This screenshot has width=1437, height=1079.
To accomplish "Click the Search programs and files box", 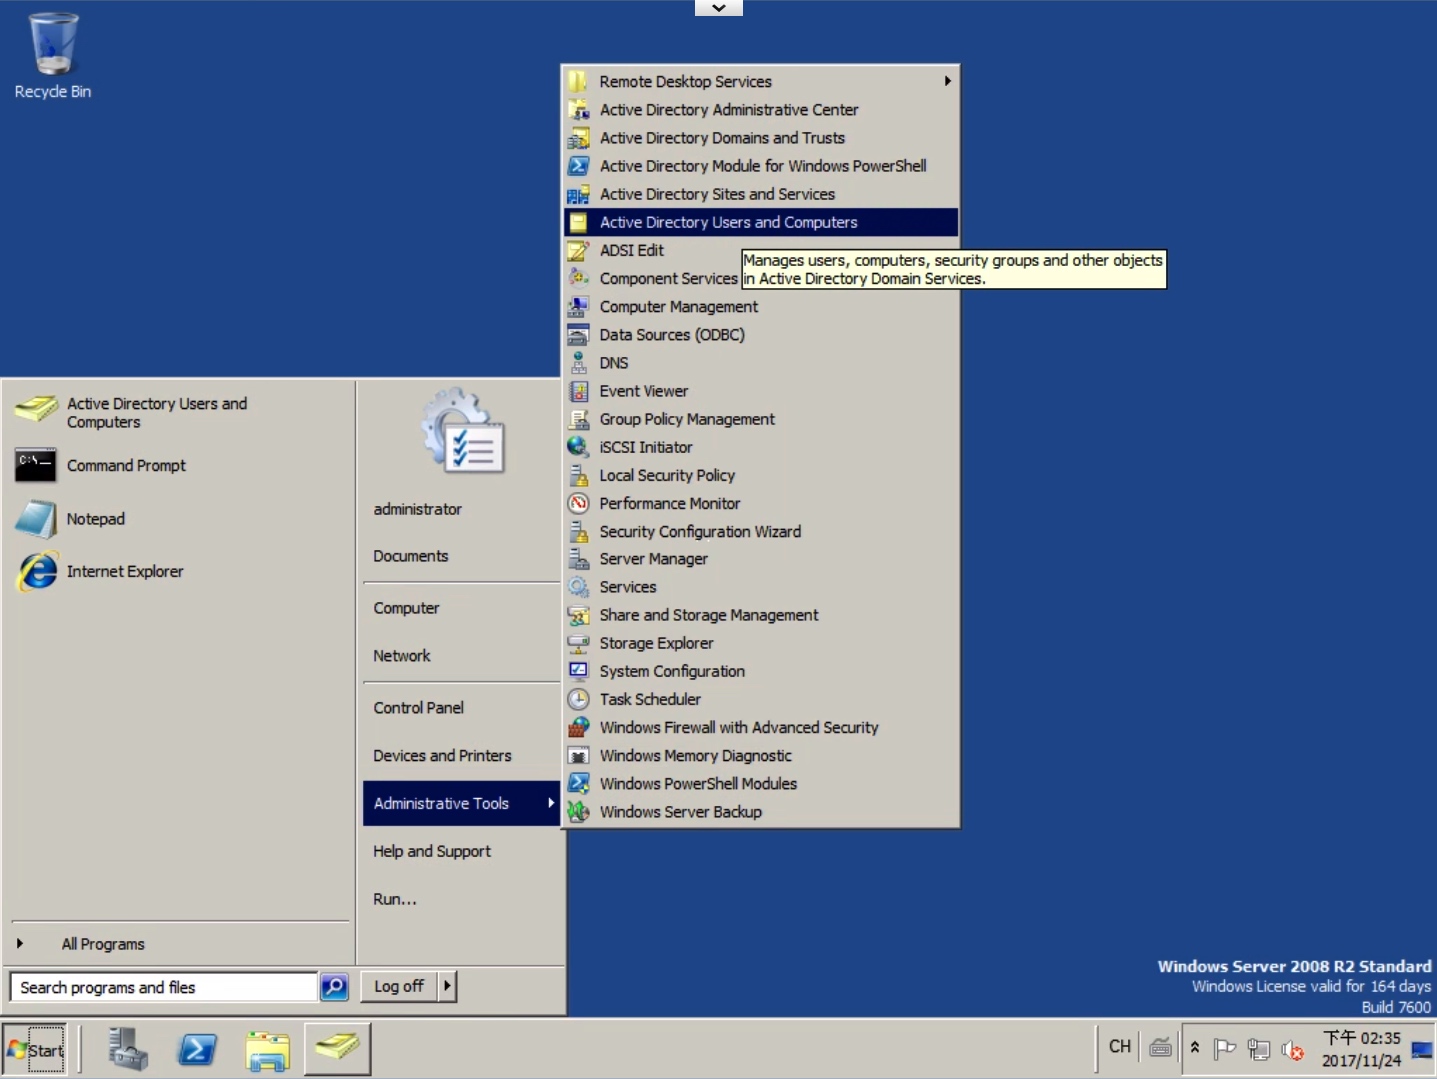I will point(164,987).
